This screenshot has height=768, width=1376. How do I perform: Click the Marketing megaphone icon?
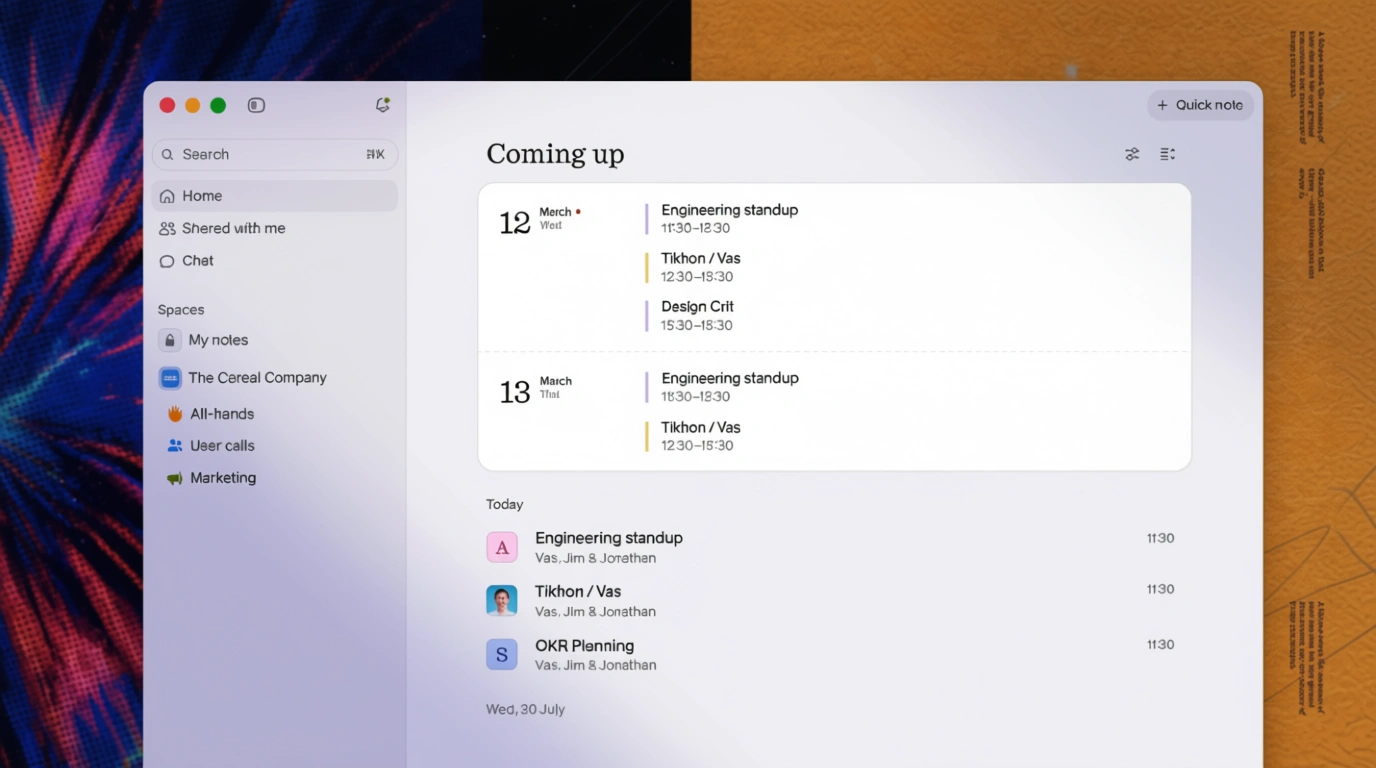175,478
